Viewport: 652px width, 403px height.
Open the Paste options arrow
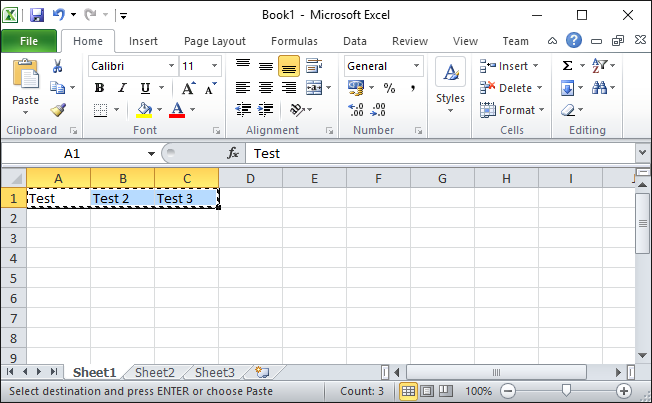[x=25, y=112]
